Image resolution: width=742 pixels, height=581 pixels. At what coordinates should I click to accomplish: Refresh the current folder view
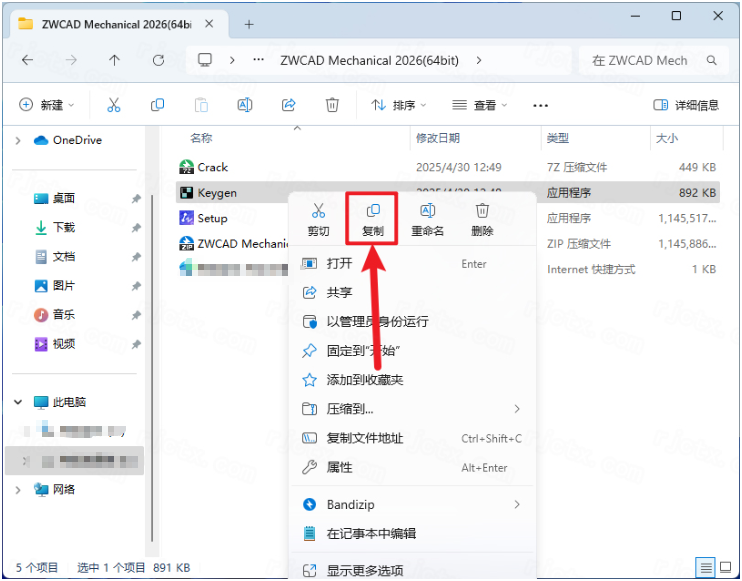pyautogui.click(x=158, y=60)
